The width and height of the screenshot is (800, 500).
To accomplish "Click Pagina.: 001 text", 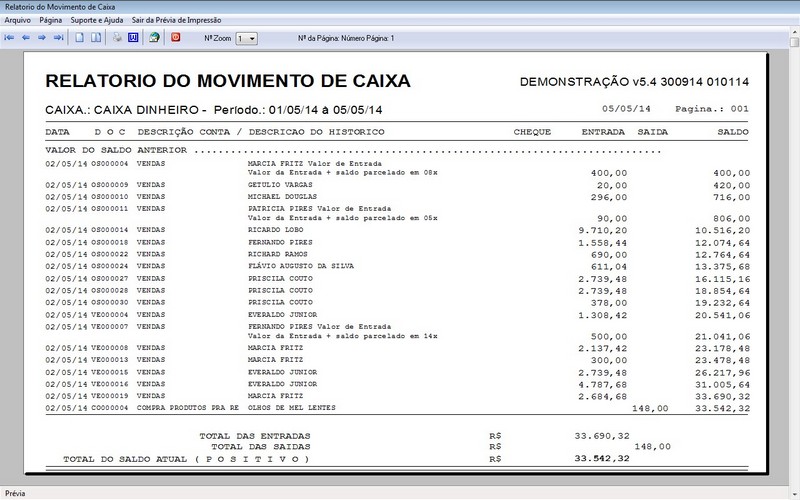I will 712,109.
